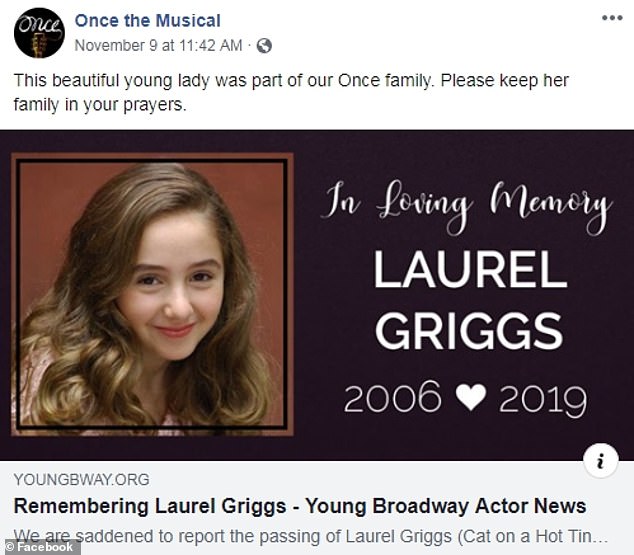
Task: Click the "Once the Musical" page name
Action: pos(148,20)
